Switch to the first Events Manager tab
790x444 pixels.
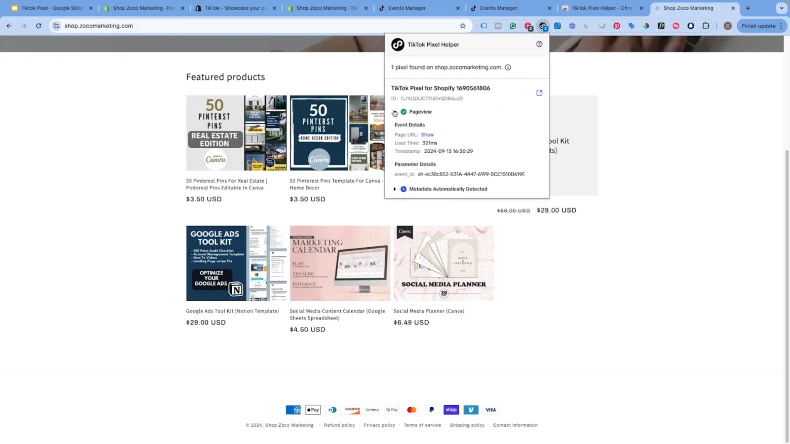(x=418, y=8)
